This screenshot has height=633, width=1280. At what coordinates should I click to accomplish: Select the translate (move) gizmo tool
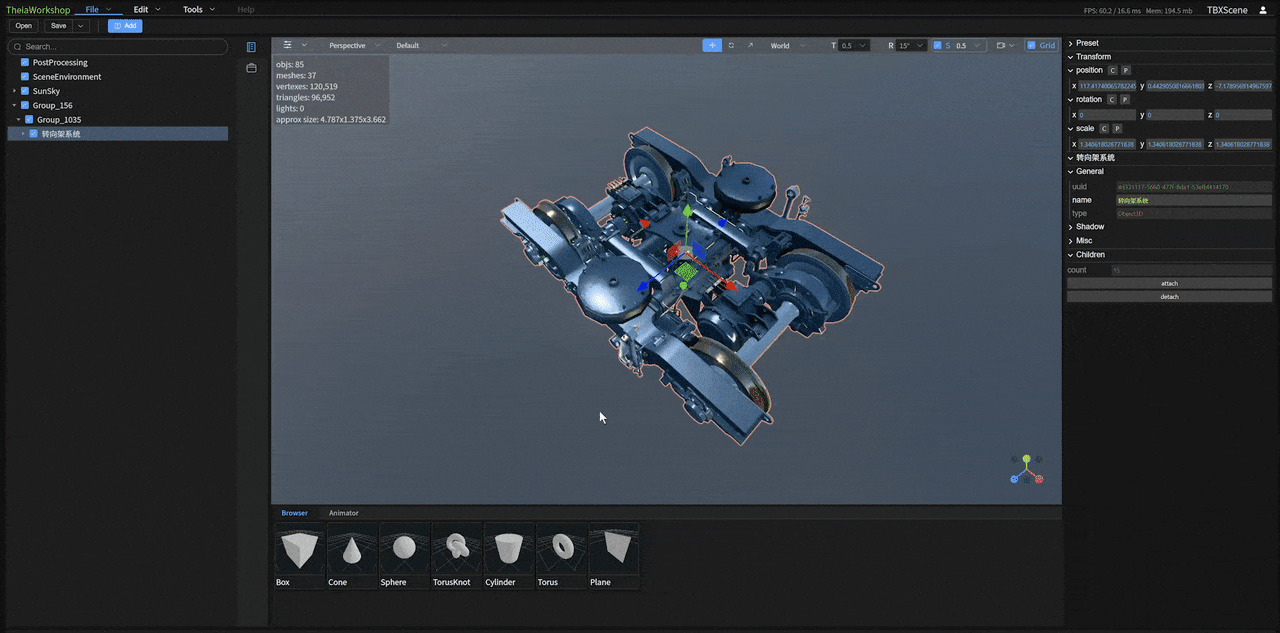[712, 45]
